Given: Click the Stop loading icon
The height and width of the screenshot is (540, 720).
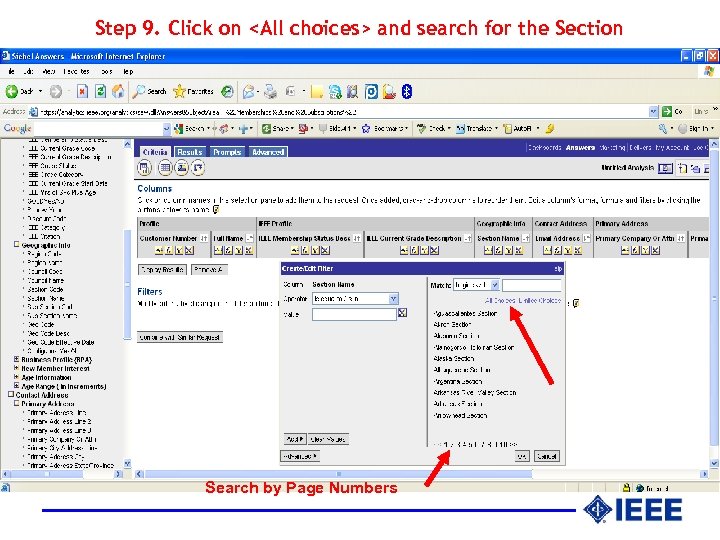Looking at the screenshot, I should tap(82, 91).
